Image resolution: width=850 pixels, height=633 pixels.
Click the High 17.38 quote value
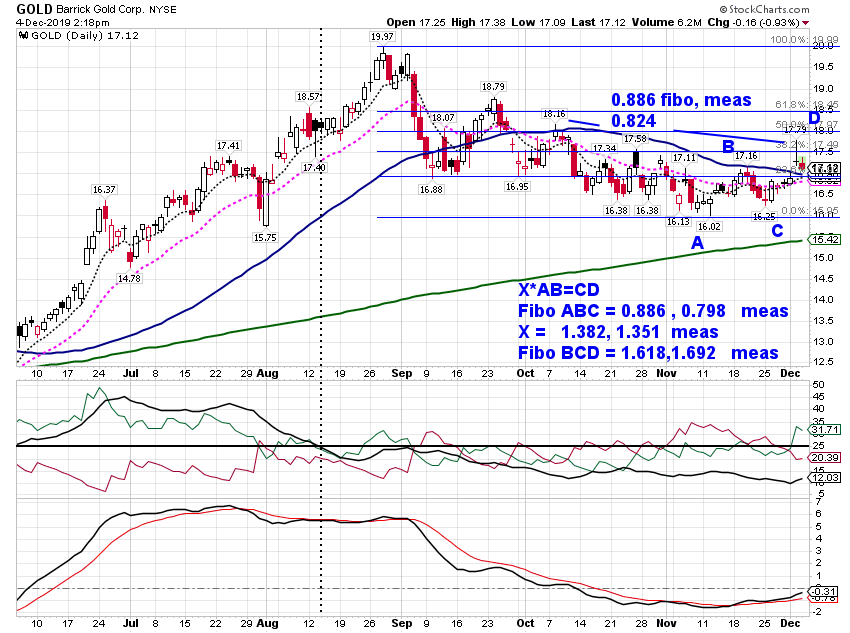pos(478,22)
